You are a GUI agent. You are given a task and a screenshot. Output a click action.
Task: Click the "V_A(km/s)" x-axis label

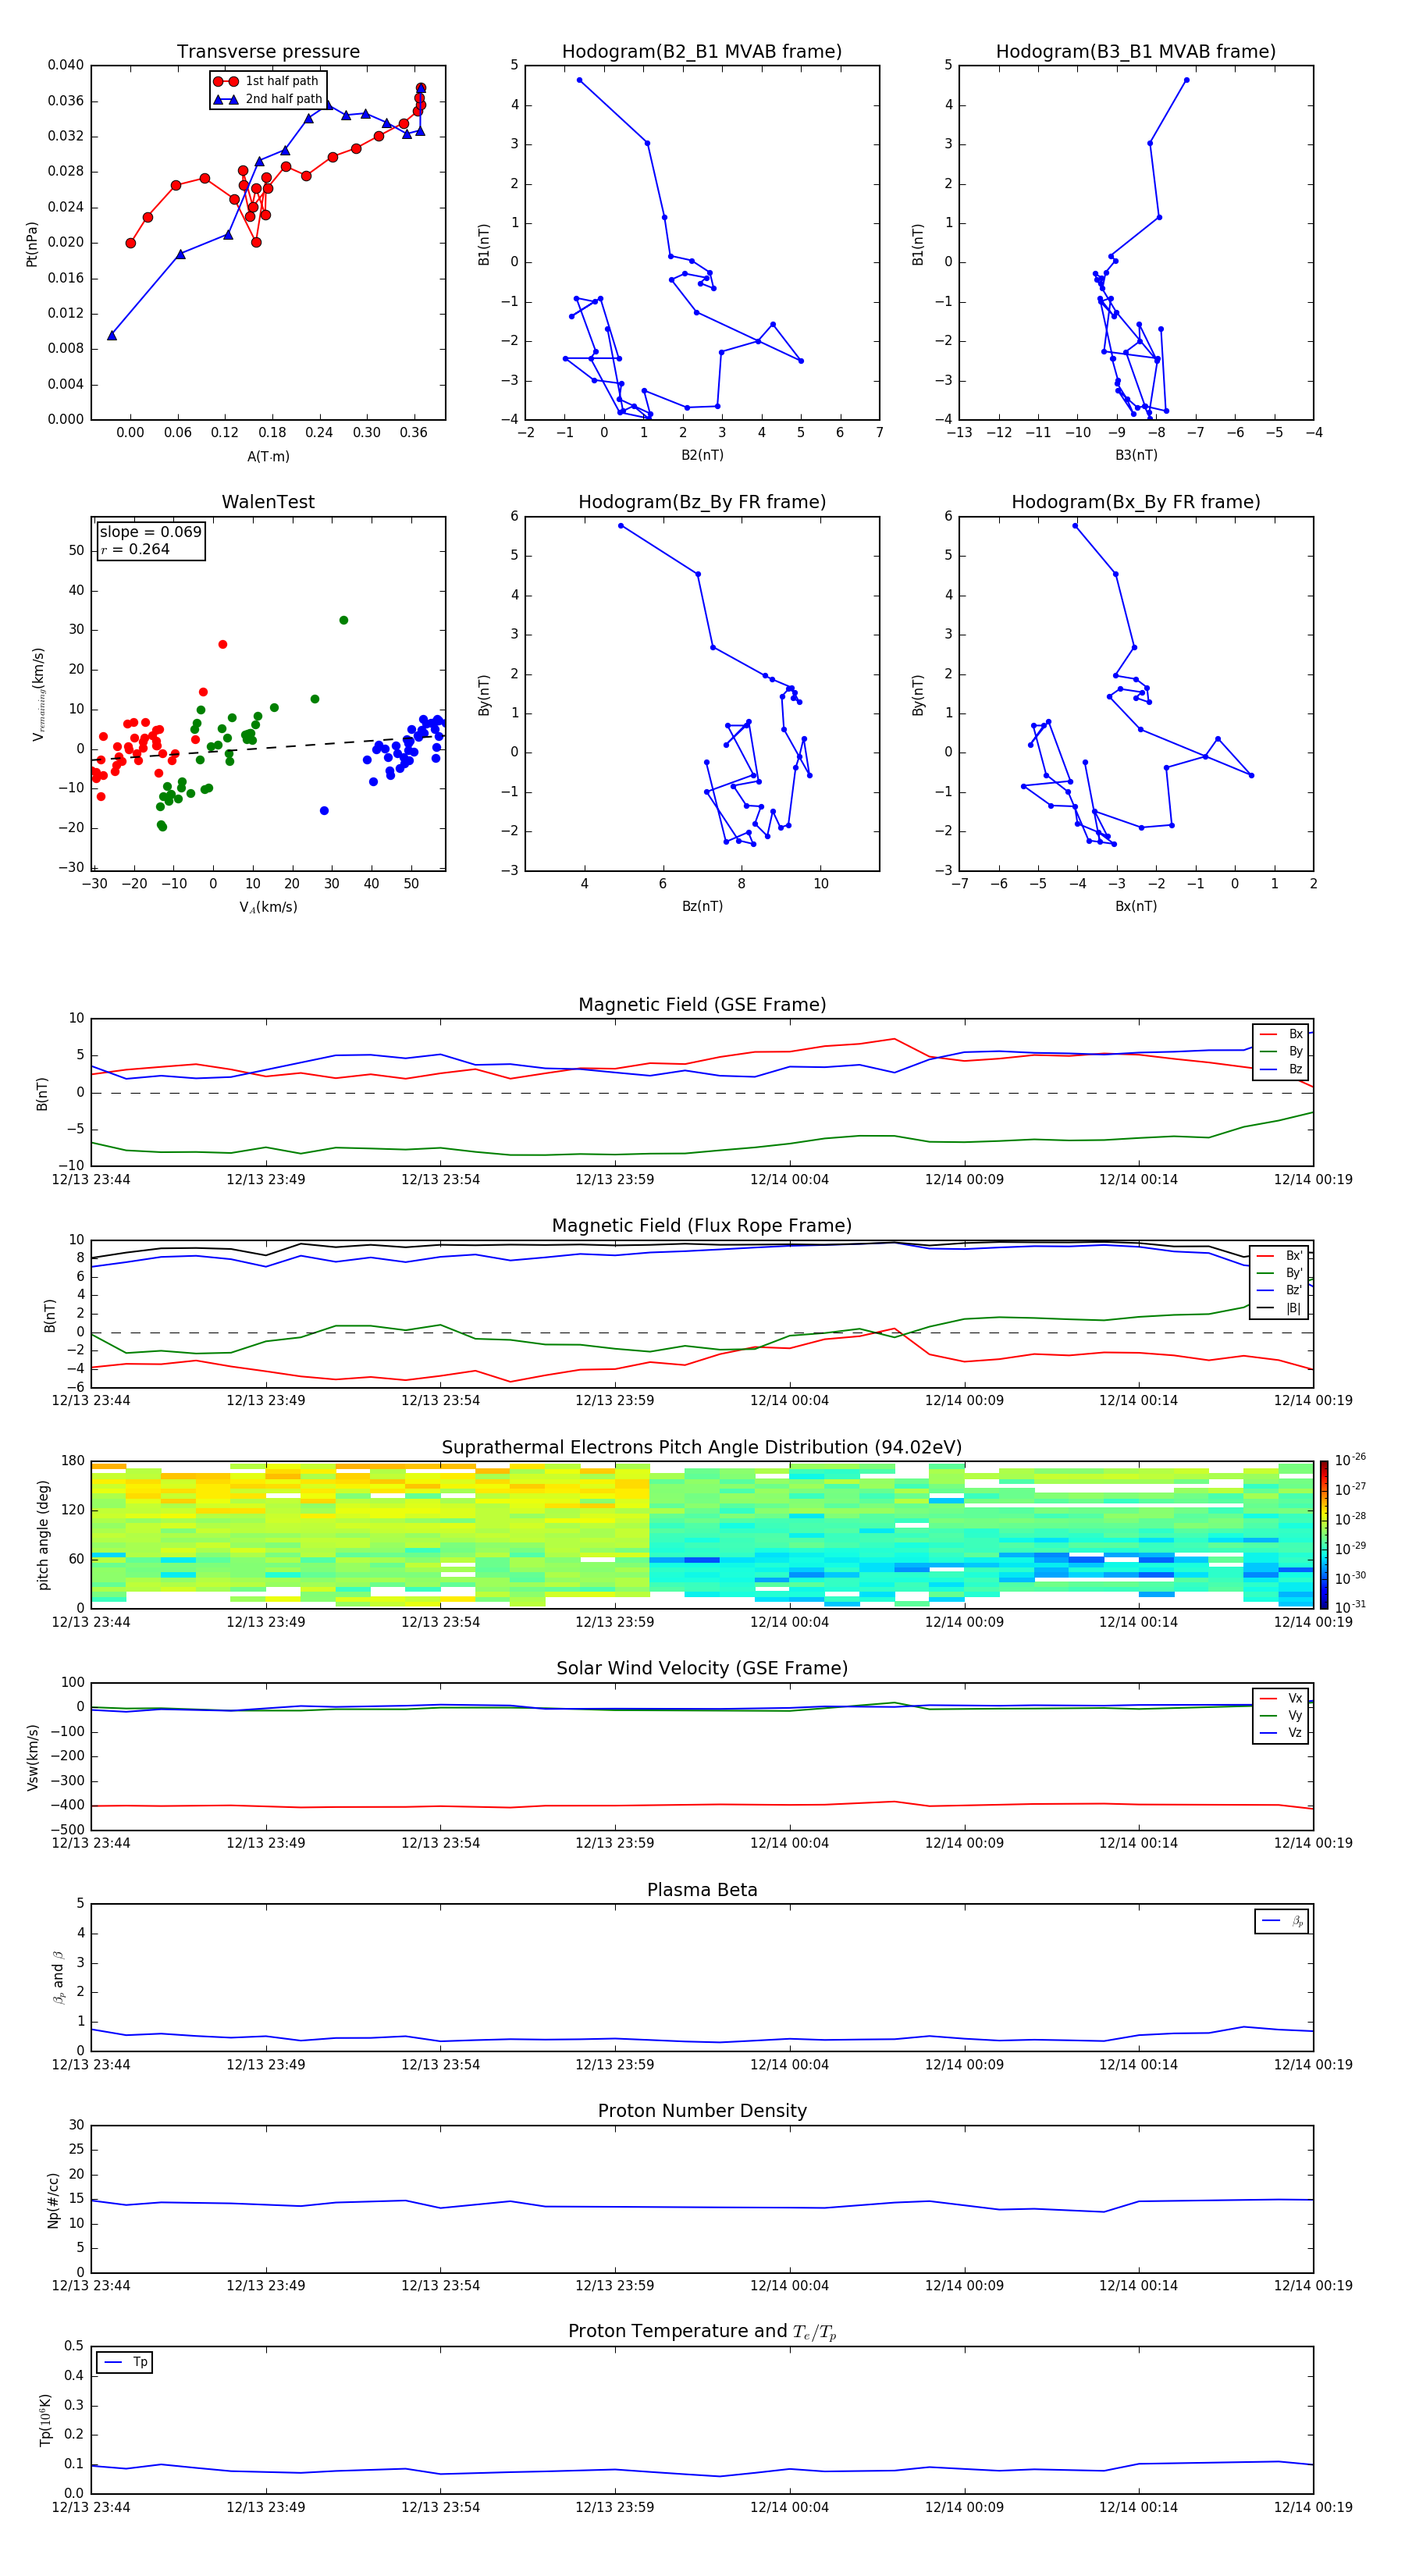(268, 907)
